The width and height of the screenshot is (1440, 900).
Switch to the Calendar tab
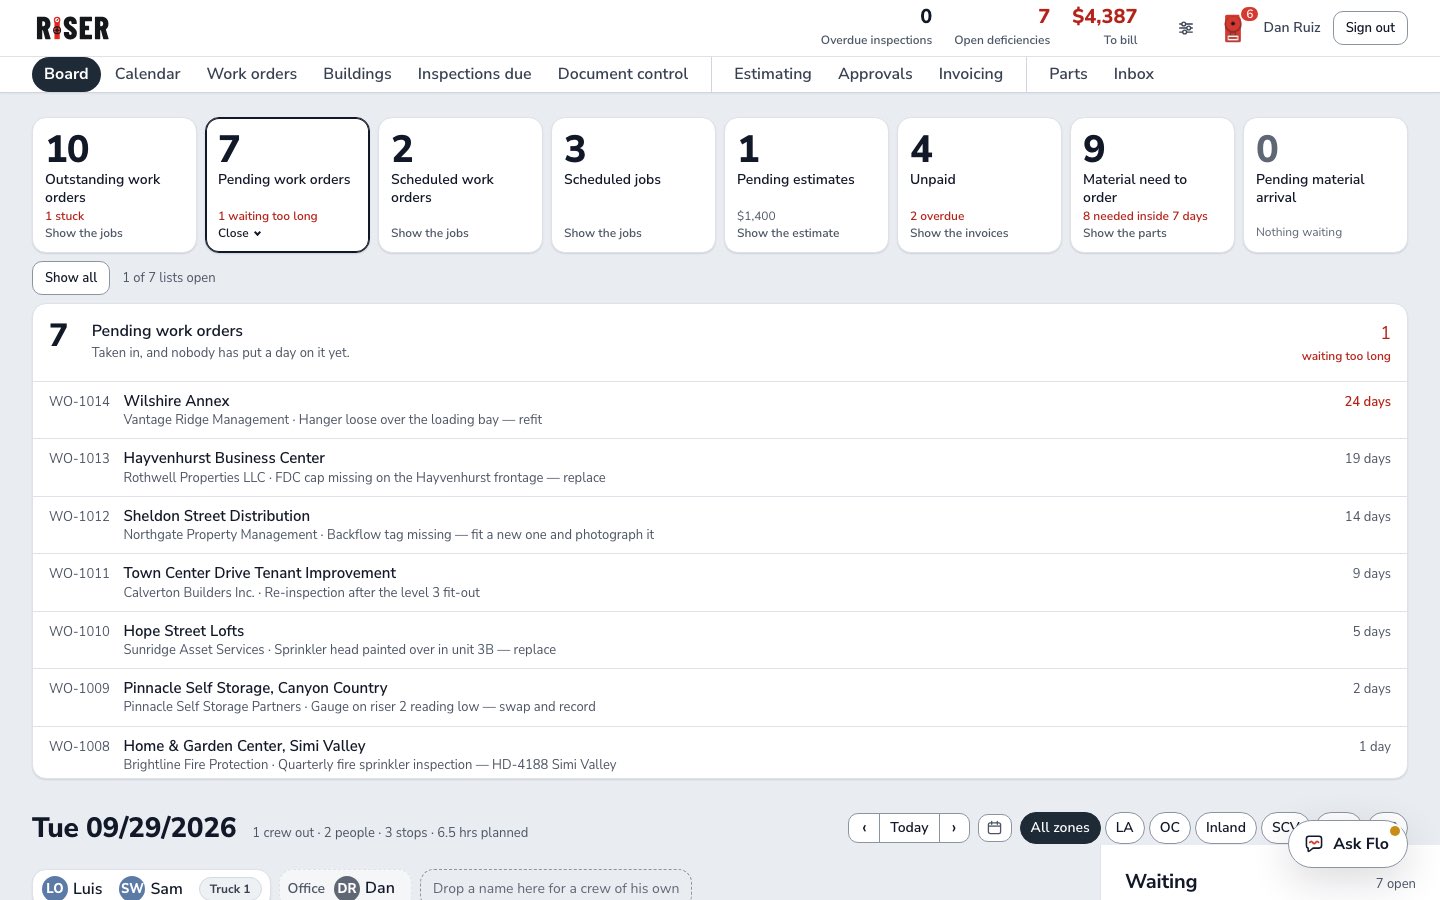148,74
